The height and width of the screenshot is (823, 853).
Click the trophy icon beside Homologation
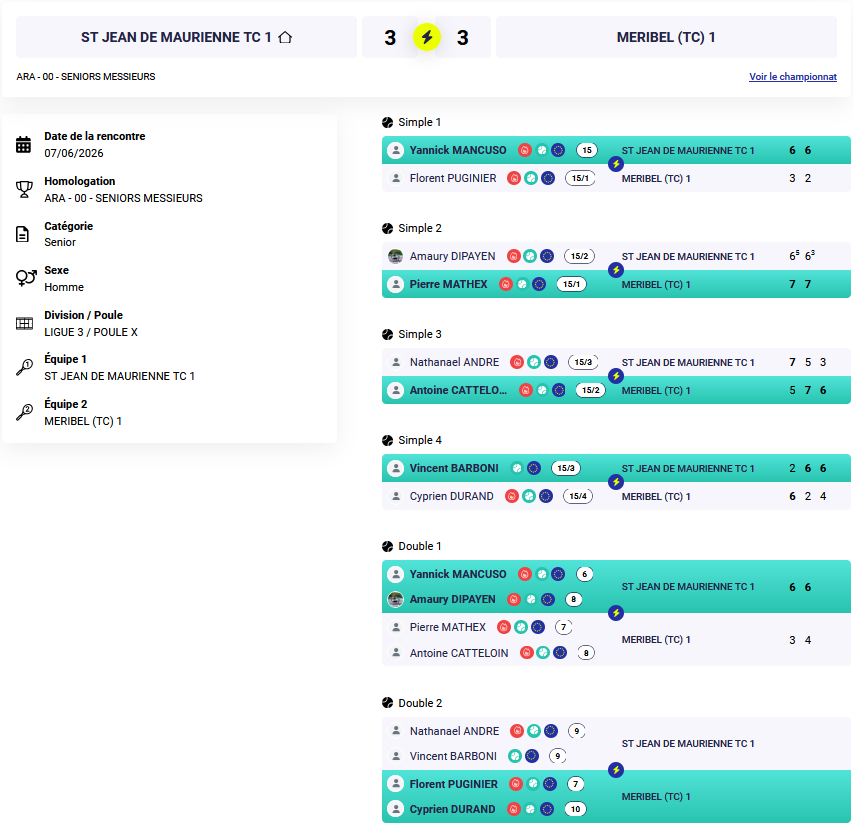[x=24, y=189]
